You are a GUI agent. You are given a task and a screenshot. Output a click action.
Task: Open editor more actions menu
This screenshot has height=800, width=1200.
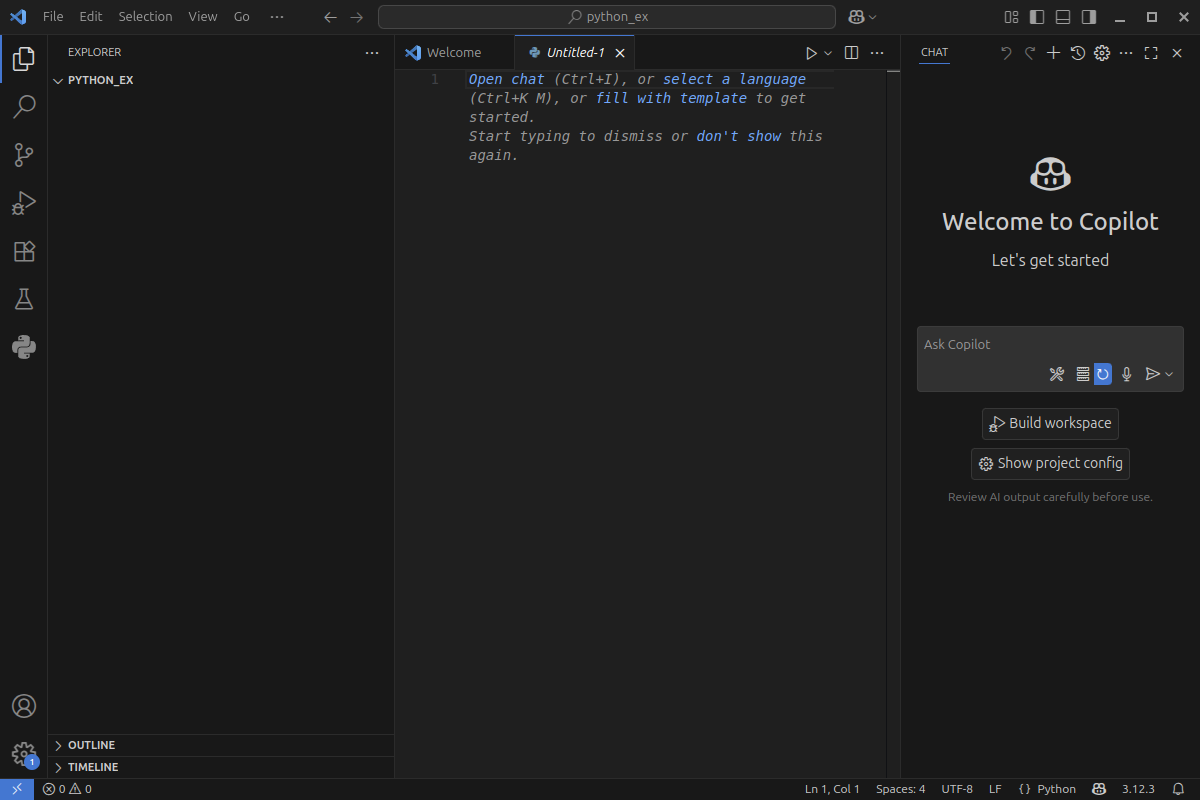click(x=877, y=53)
